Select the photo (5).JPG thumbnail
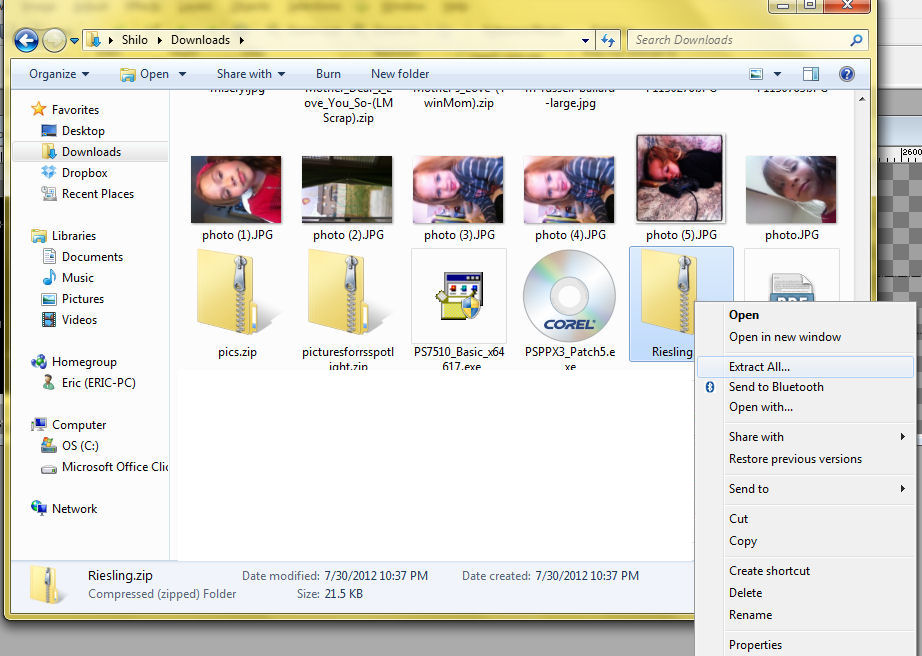 (x=680, y=179)
